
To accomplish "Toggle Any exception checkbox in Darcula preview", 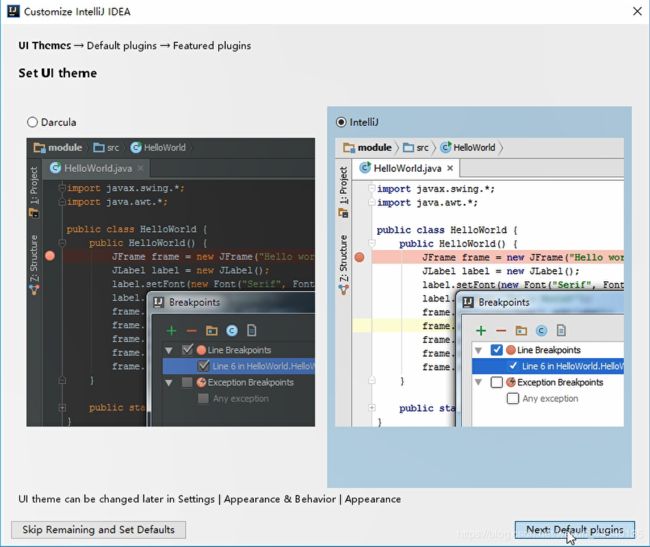I will point(203,399).
